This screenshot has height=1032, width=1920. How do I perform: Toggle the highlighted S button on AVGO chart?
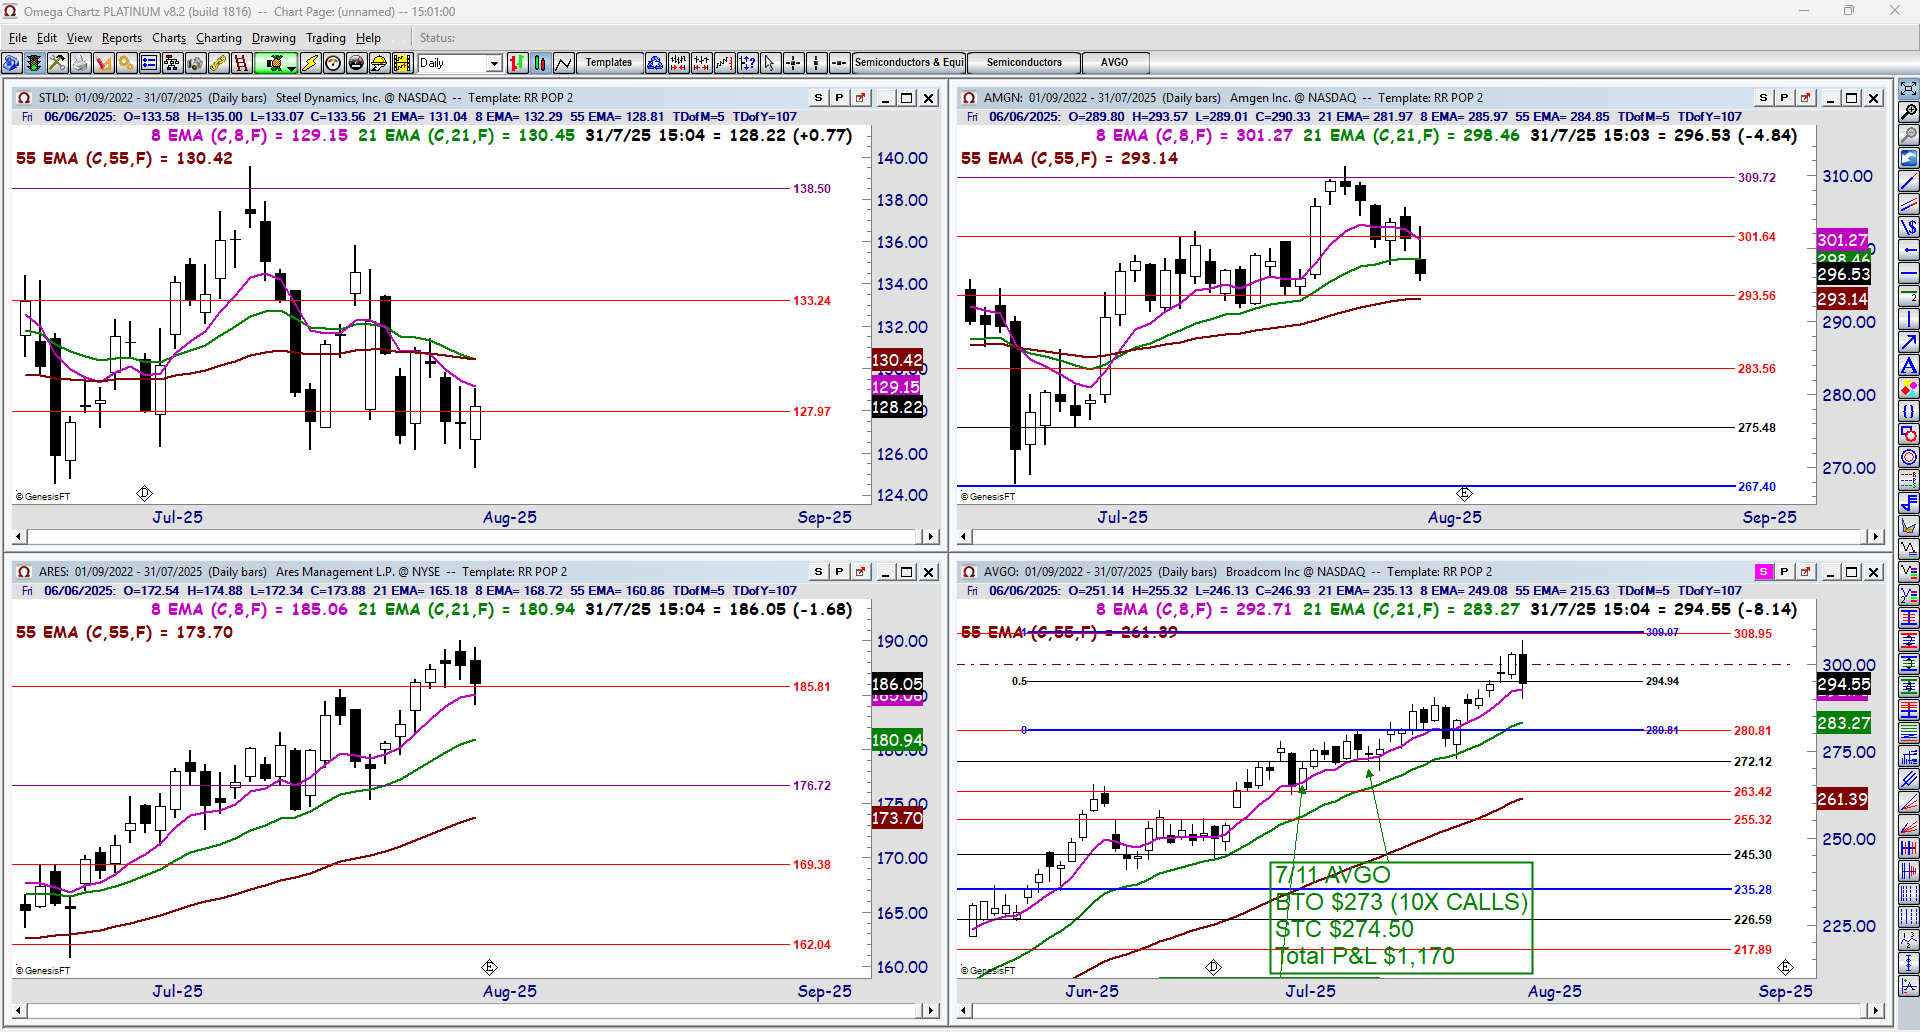[1763, 572]
